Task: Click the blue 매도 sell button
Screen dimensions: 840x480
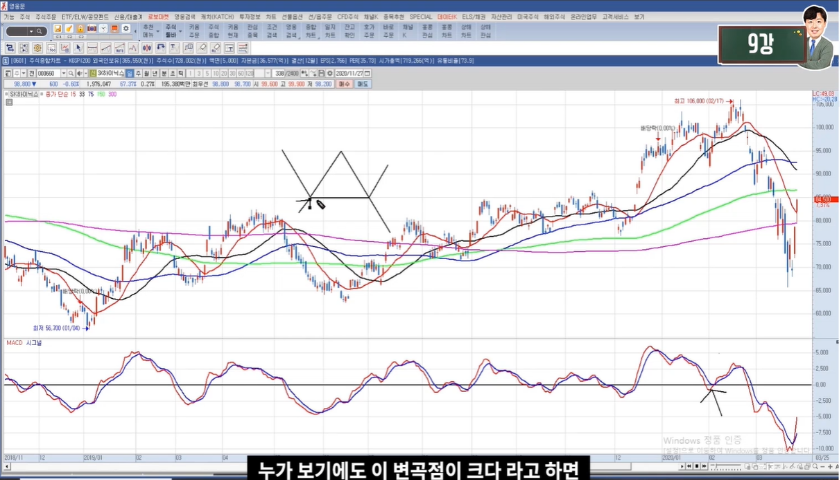Action: click(362, 84)
